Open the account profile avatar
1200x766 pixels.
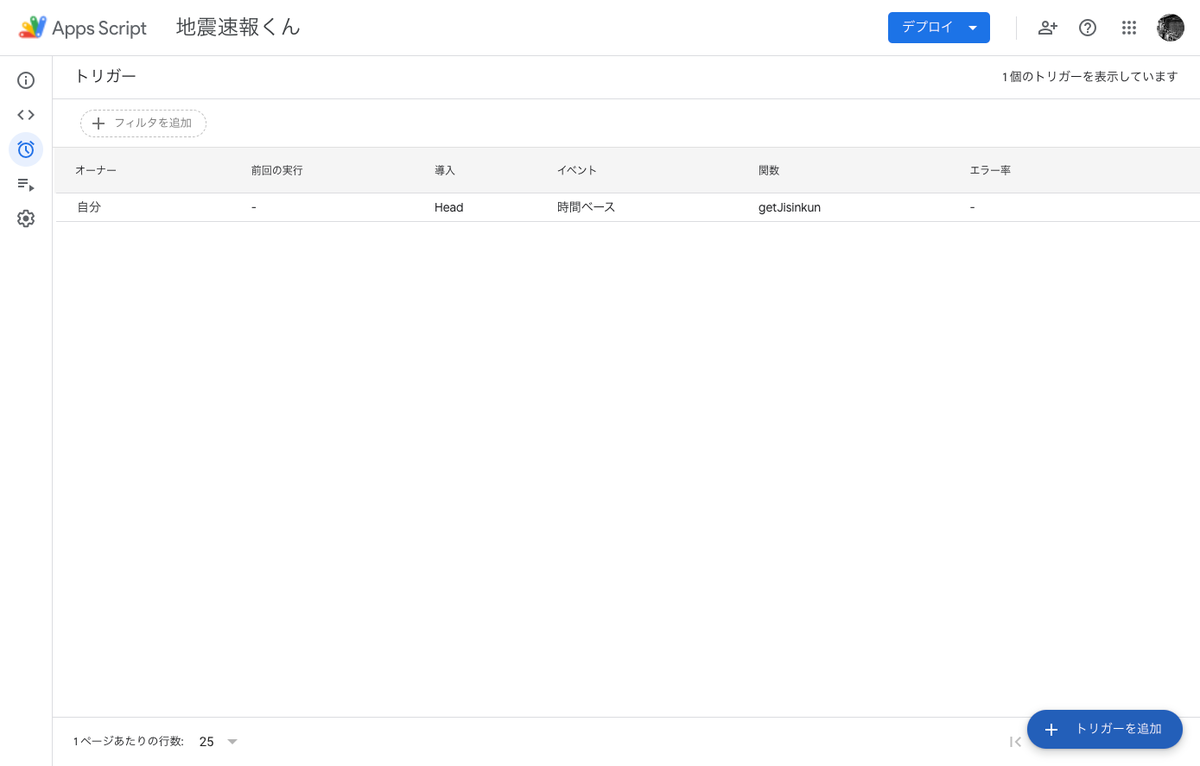(x=1171, y=28)
